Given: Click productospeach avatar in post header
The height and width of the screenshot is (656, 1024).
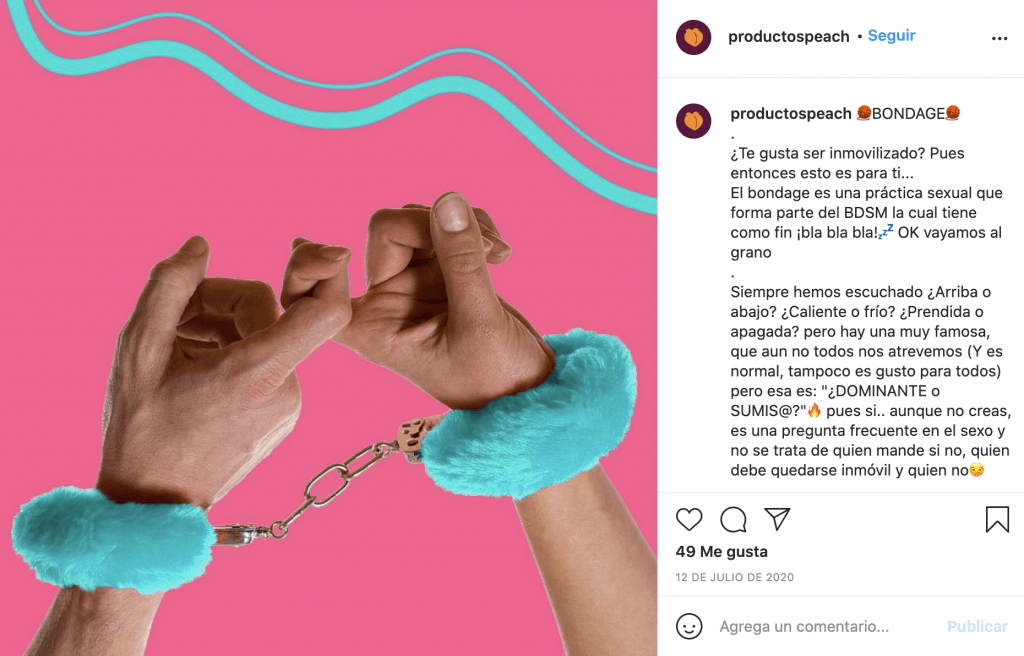Looking at the screenshot, I should point(694,37).
